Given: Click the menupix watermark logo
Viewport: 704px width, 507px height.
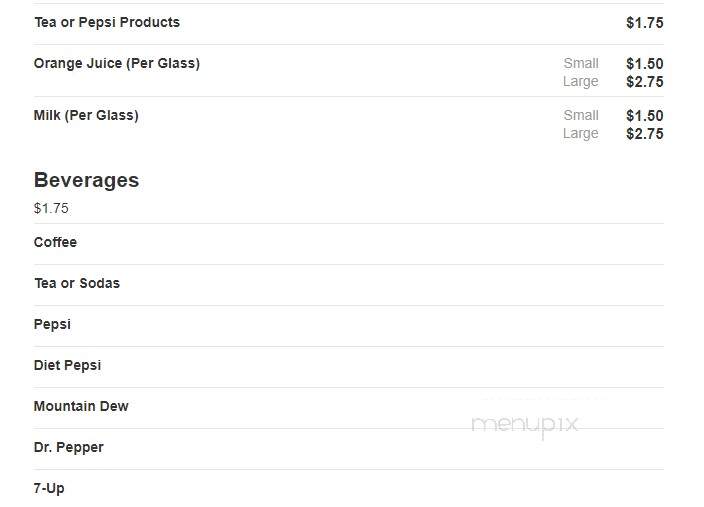Looking at the screenshot, I should [524, 425].
